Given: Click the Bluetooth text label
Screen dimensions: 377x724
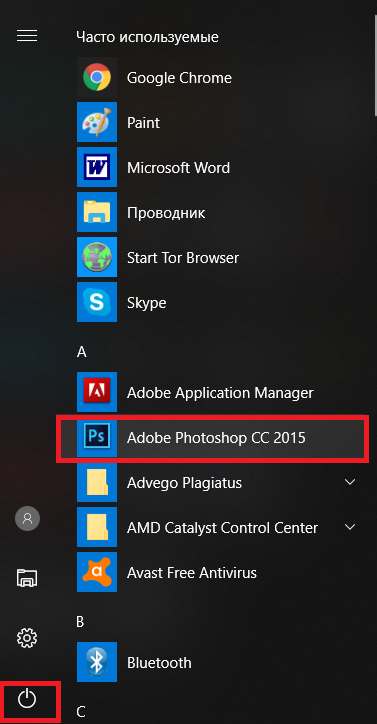Looking at the screenshot, I should [159, 663].
